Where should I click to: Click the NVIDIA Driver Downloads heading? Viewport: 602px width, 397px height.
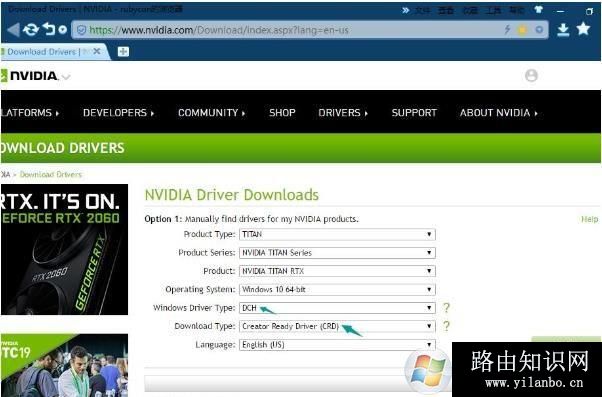232,195
